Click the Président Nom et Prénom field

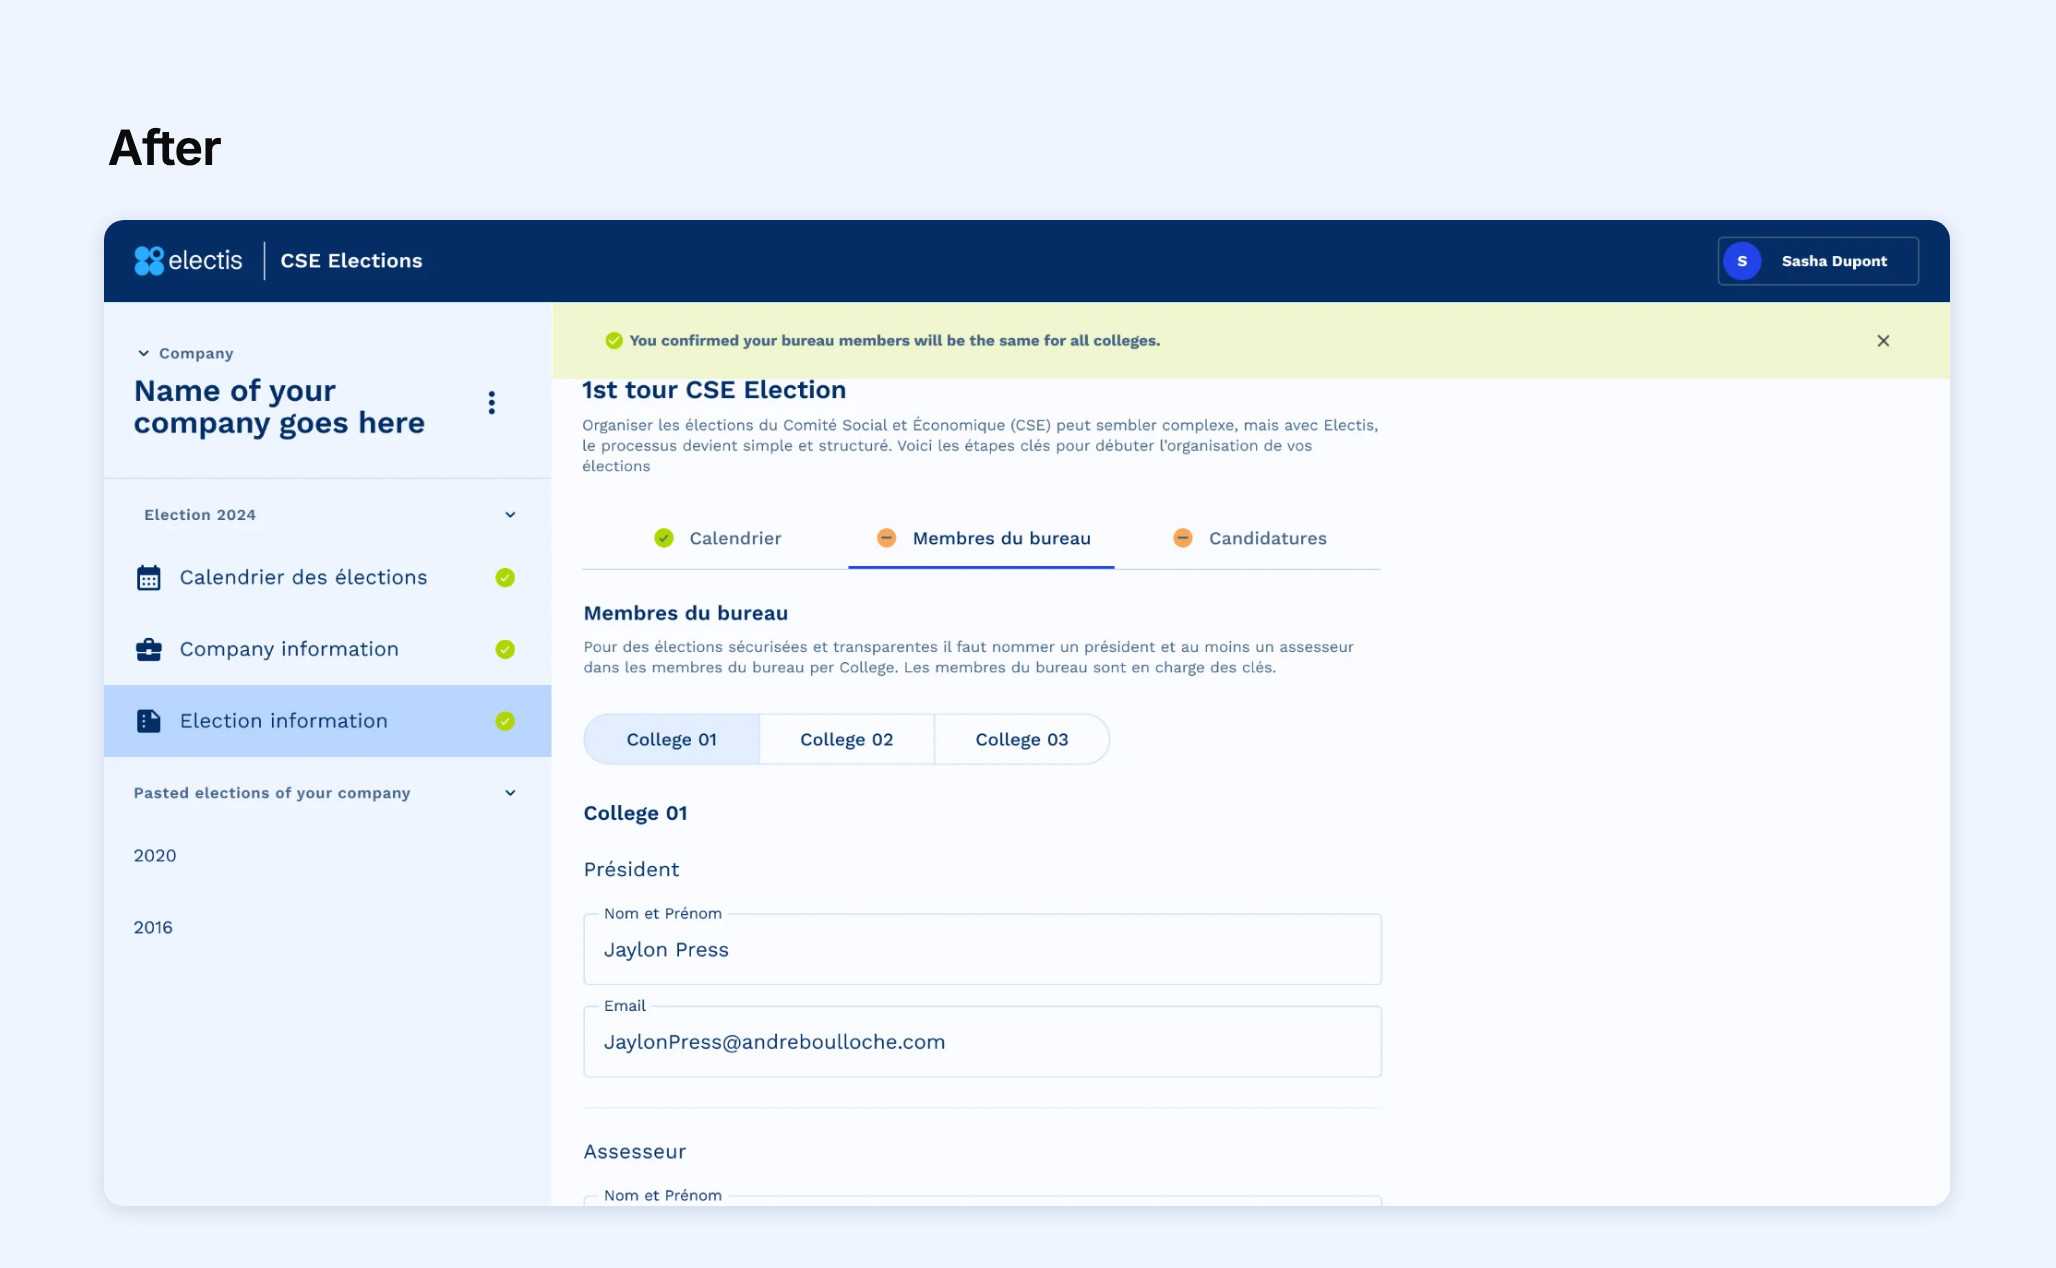(982, 950)
